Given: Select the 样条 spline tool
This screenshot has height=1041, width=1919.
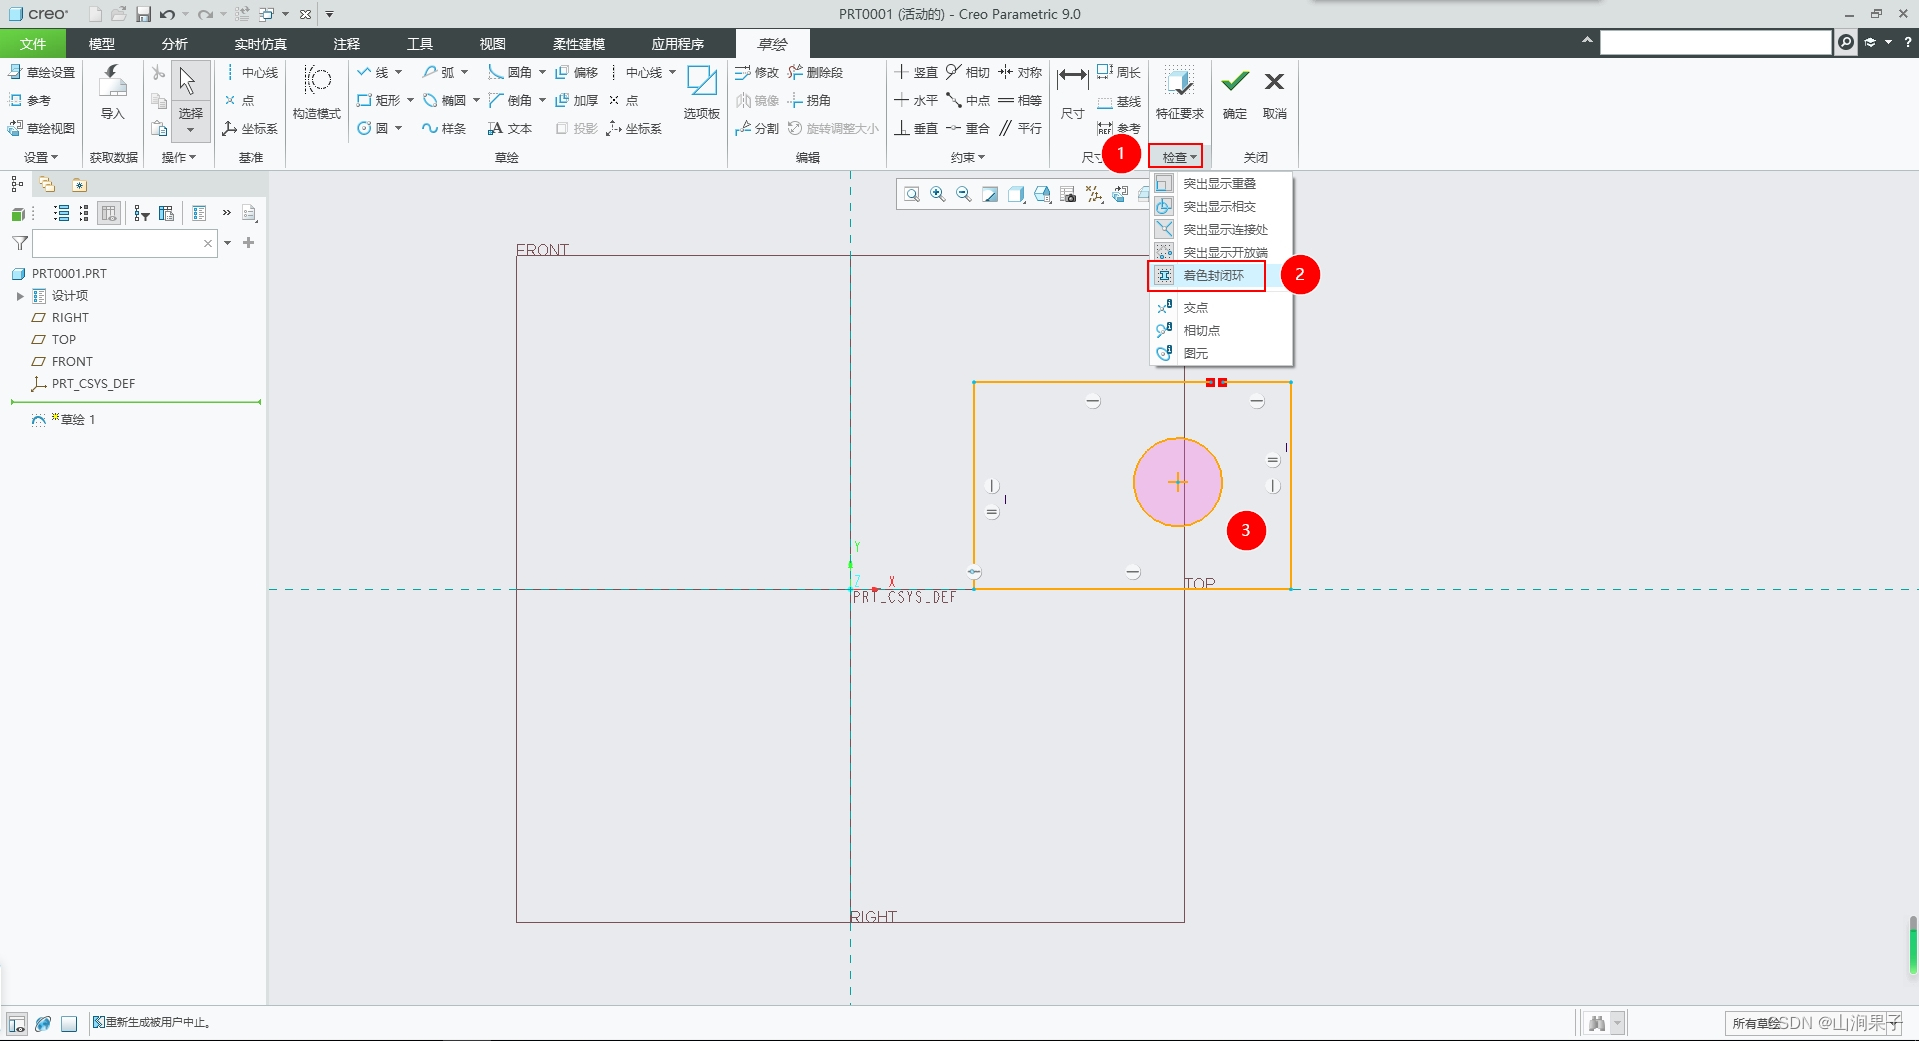Looking at the screenshot, I should point(444,129).
